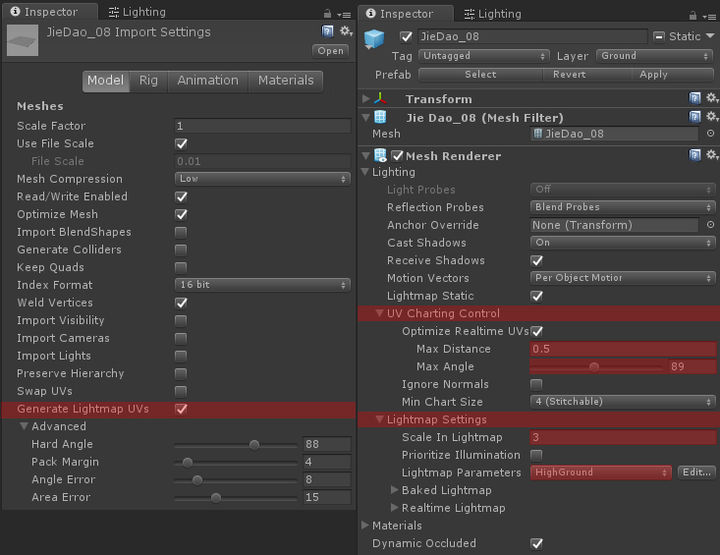Disable Generate Lightmap UVs checkbox
The width and height of the screenshot is (720, 555).
181,409
